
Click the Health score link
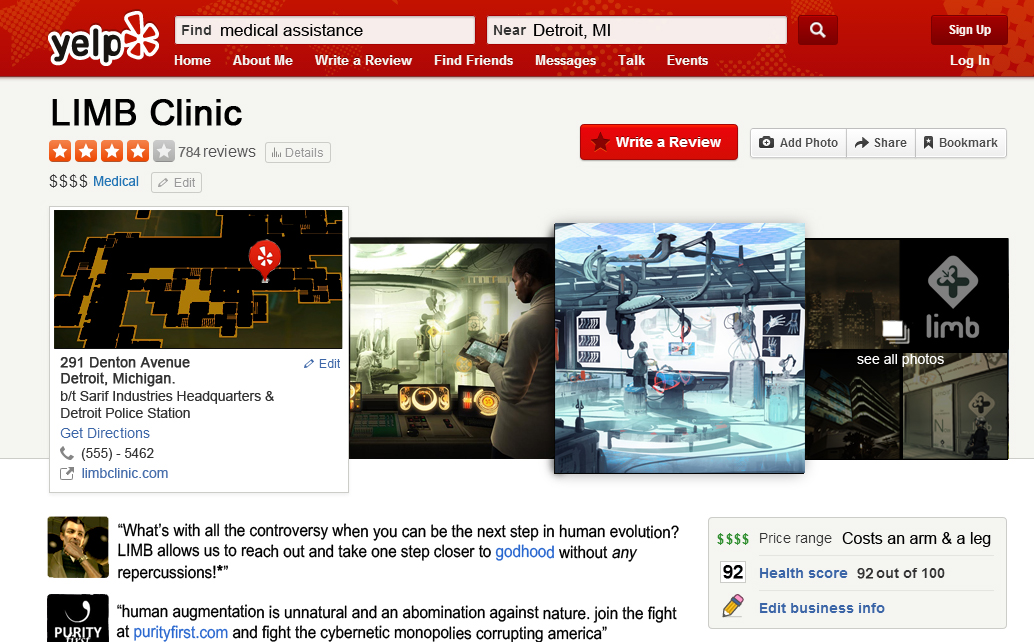(x=803, y=573)
